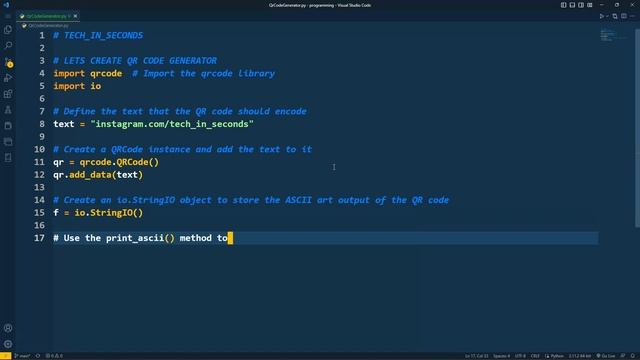Viewport: 640px width, 360px height.
Task: Click the '# Import the qrcode library' comment
Action: tap(203, 73)
